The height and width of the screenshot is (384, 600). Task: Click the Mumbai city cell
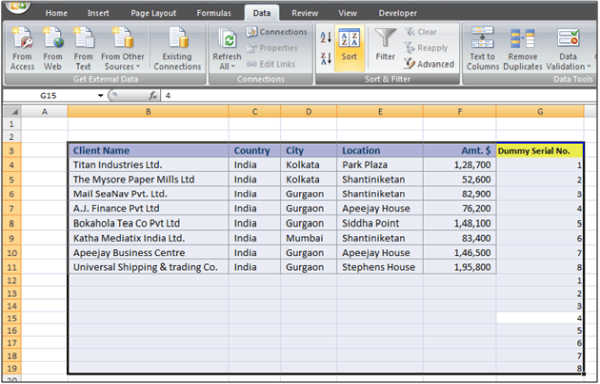(308, 238)
